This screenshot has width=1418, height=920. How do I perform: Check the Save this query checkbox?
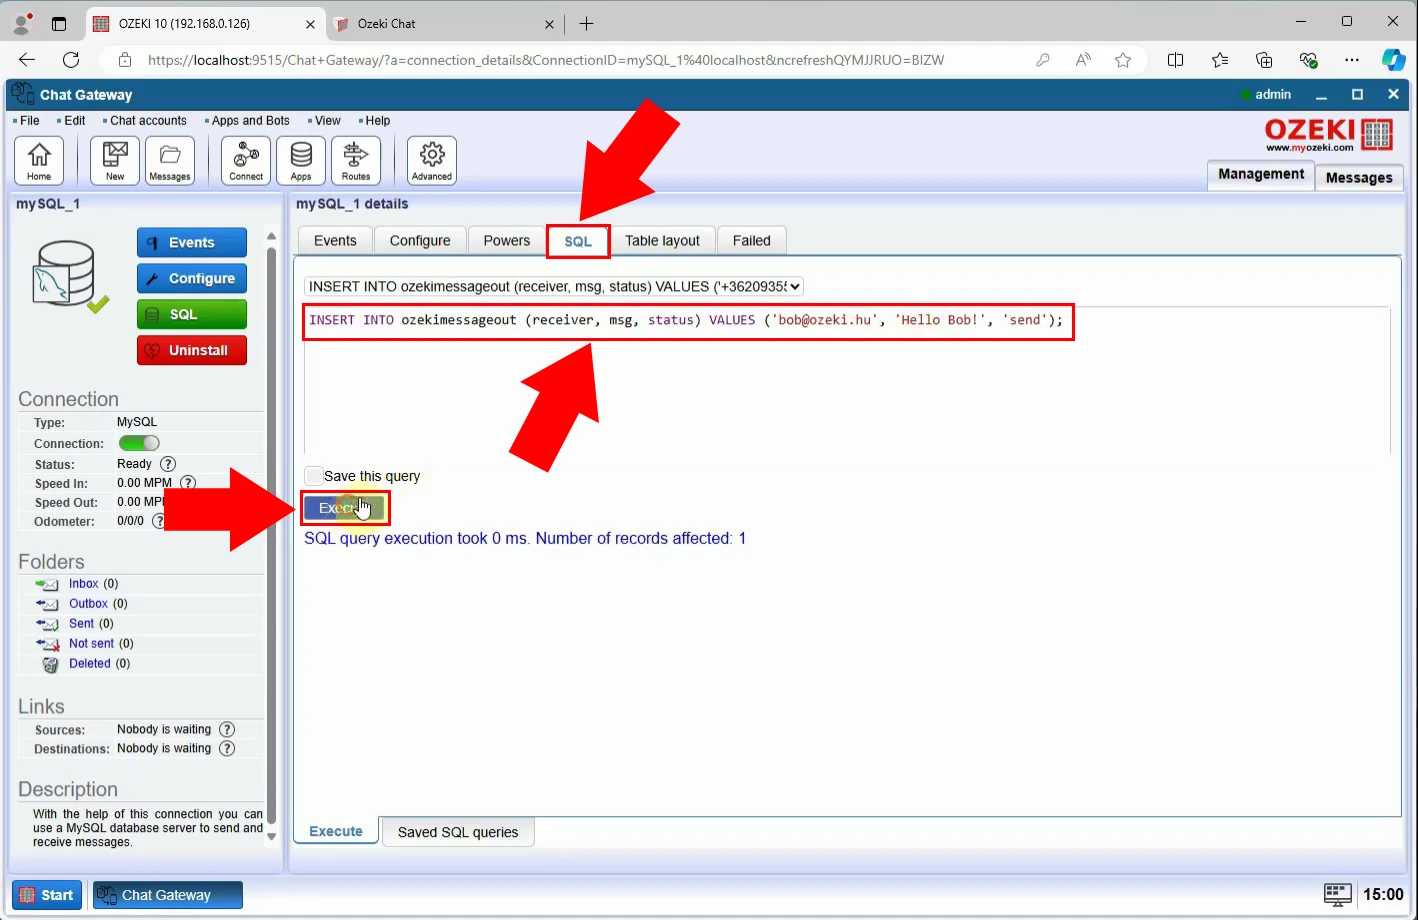[314, 476]
